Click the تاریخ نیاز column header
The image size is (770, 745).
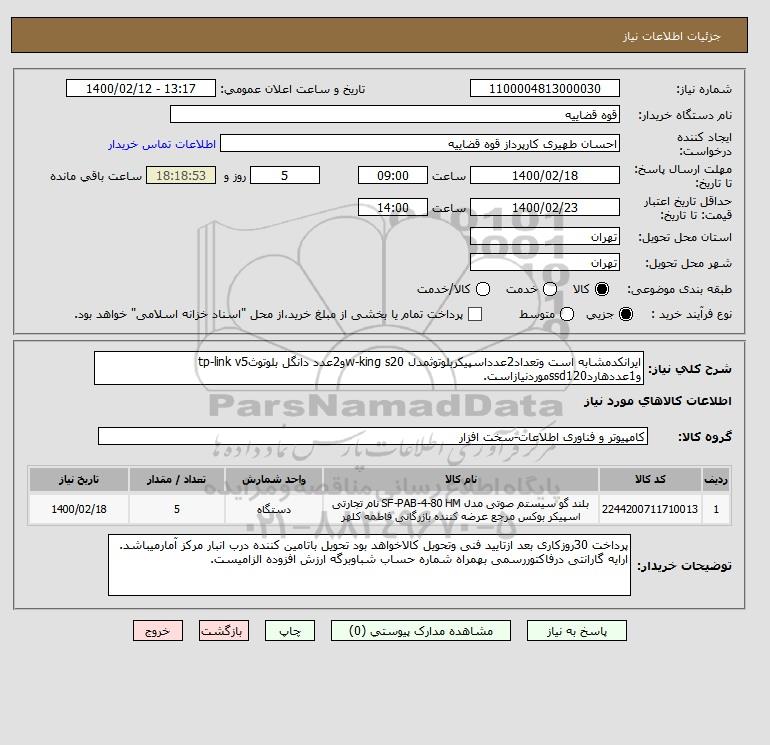(x=79, y=479)
